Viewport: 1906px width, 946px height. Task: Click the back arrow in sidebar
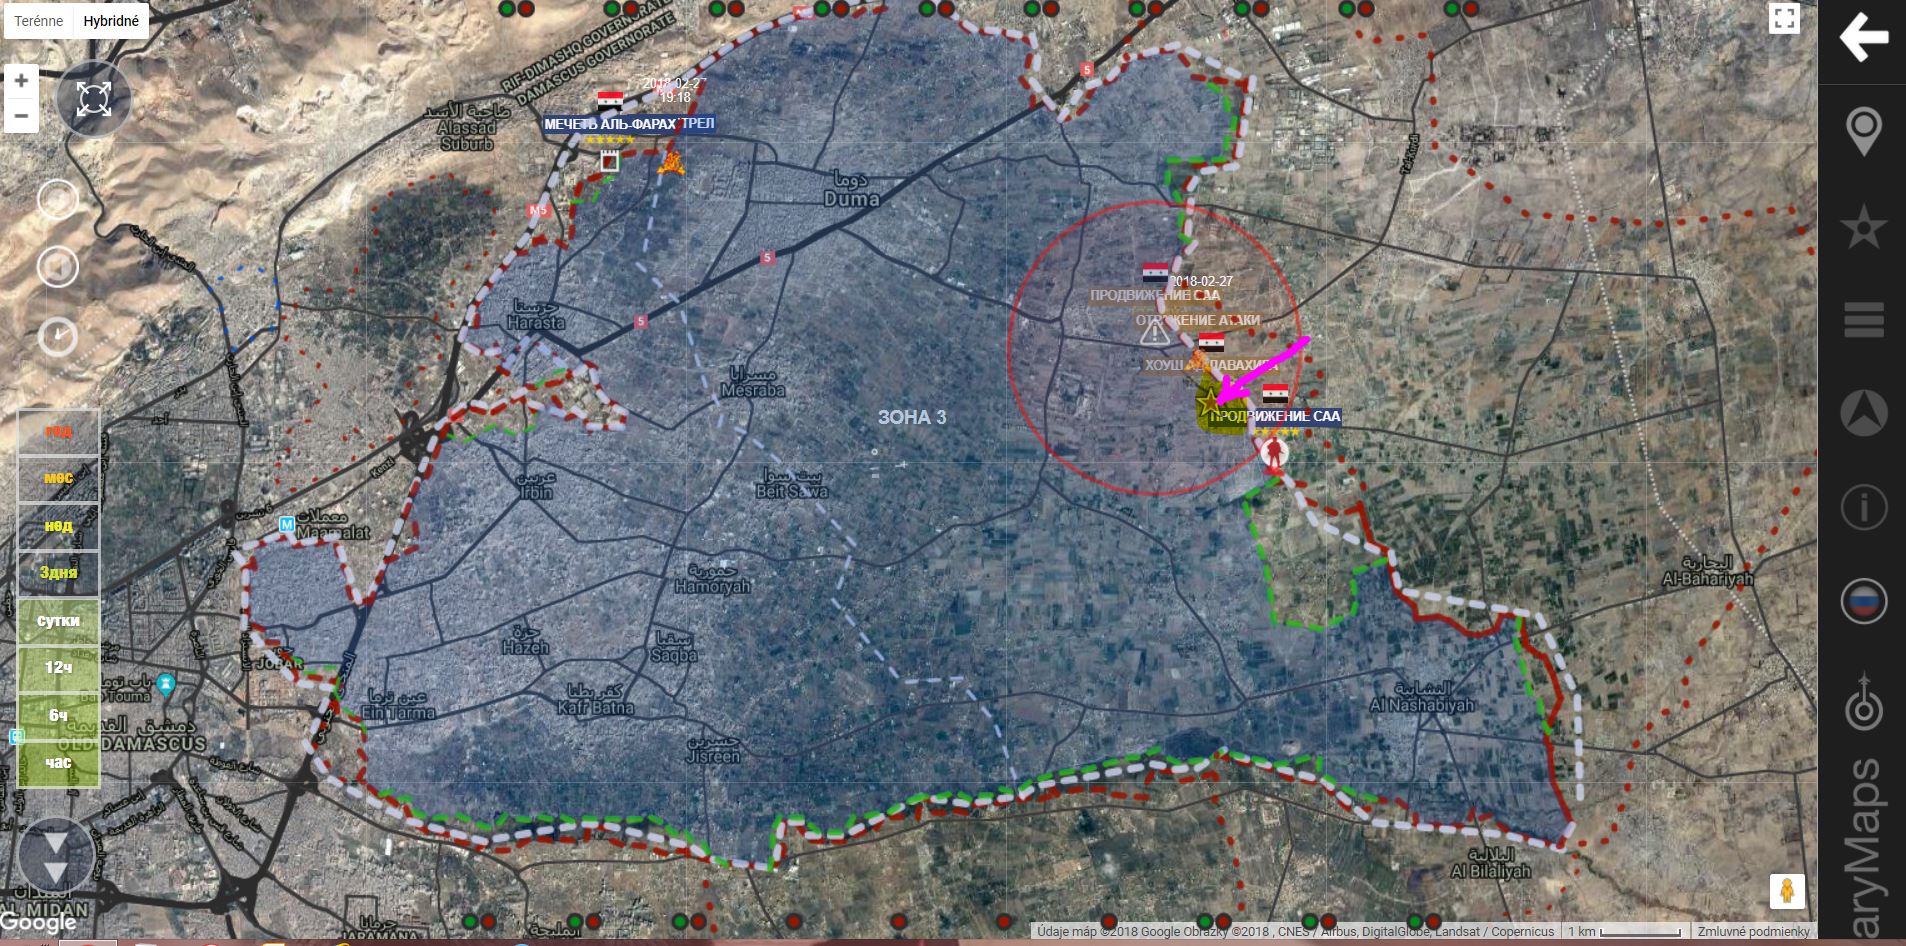[1863, 38]
